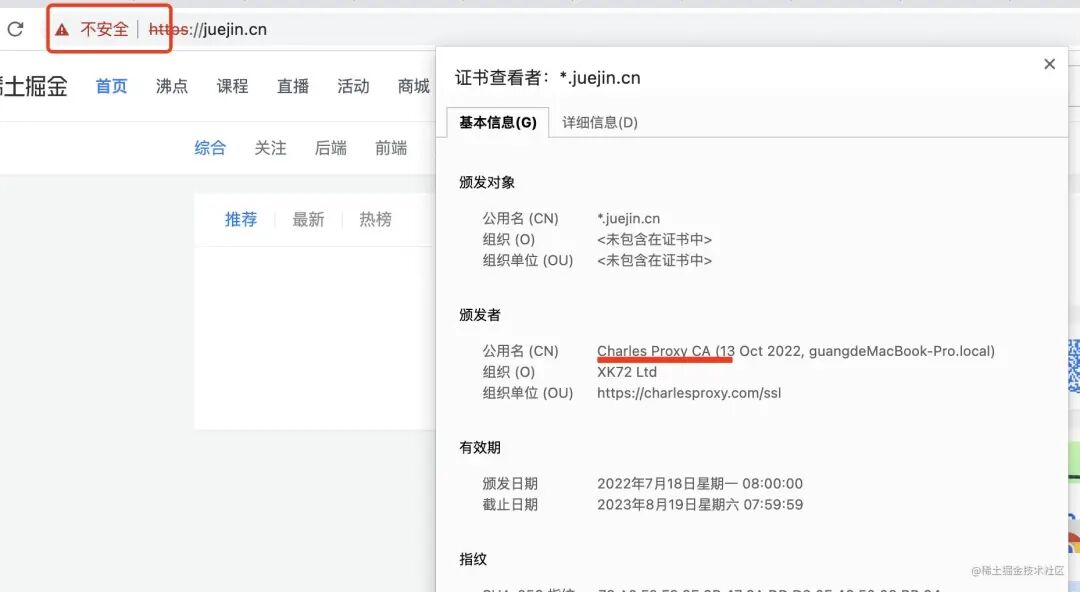Click the 颁发对象 section heading

coord(487,183)
